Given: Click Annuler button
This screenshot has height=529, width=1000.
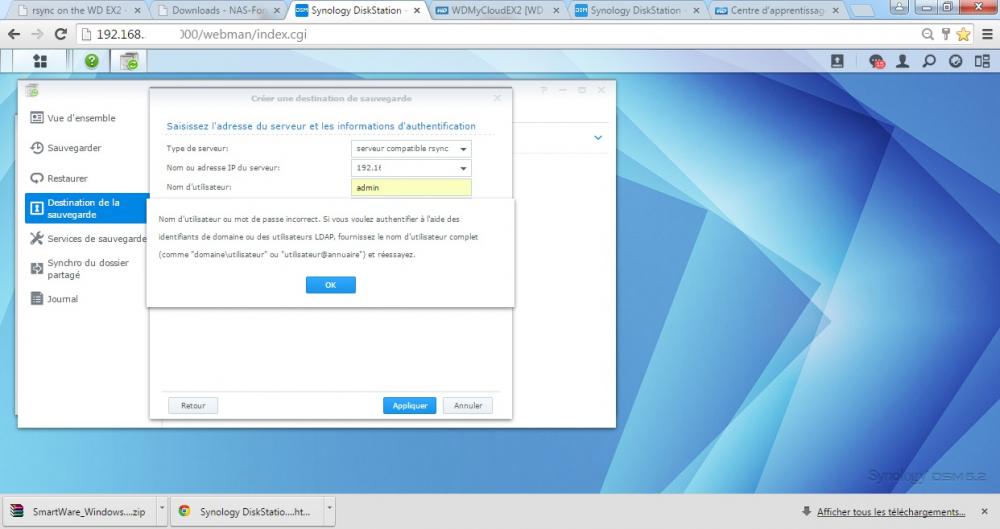Looking at the screenshot, I should pos(467,405).
